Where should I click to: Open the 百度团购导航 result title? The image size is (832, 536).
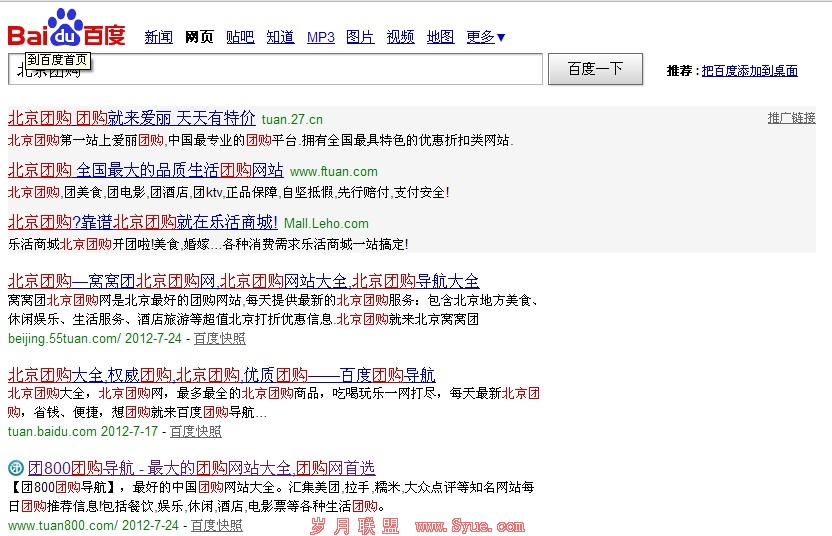221,375
